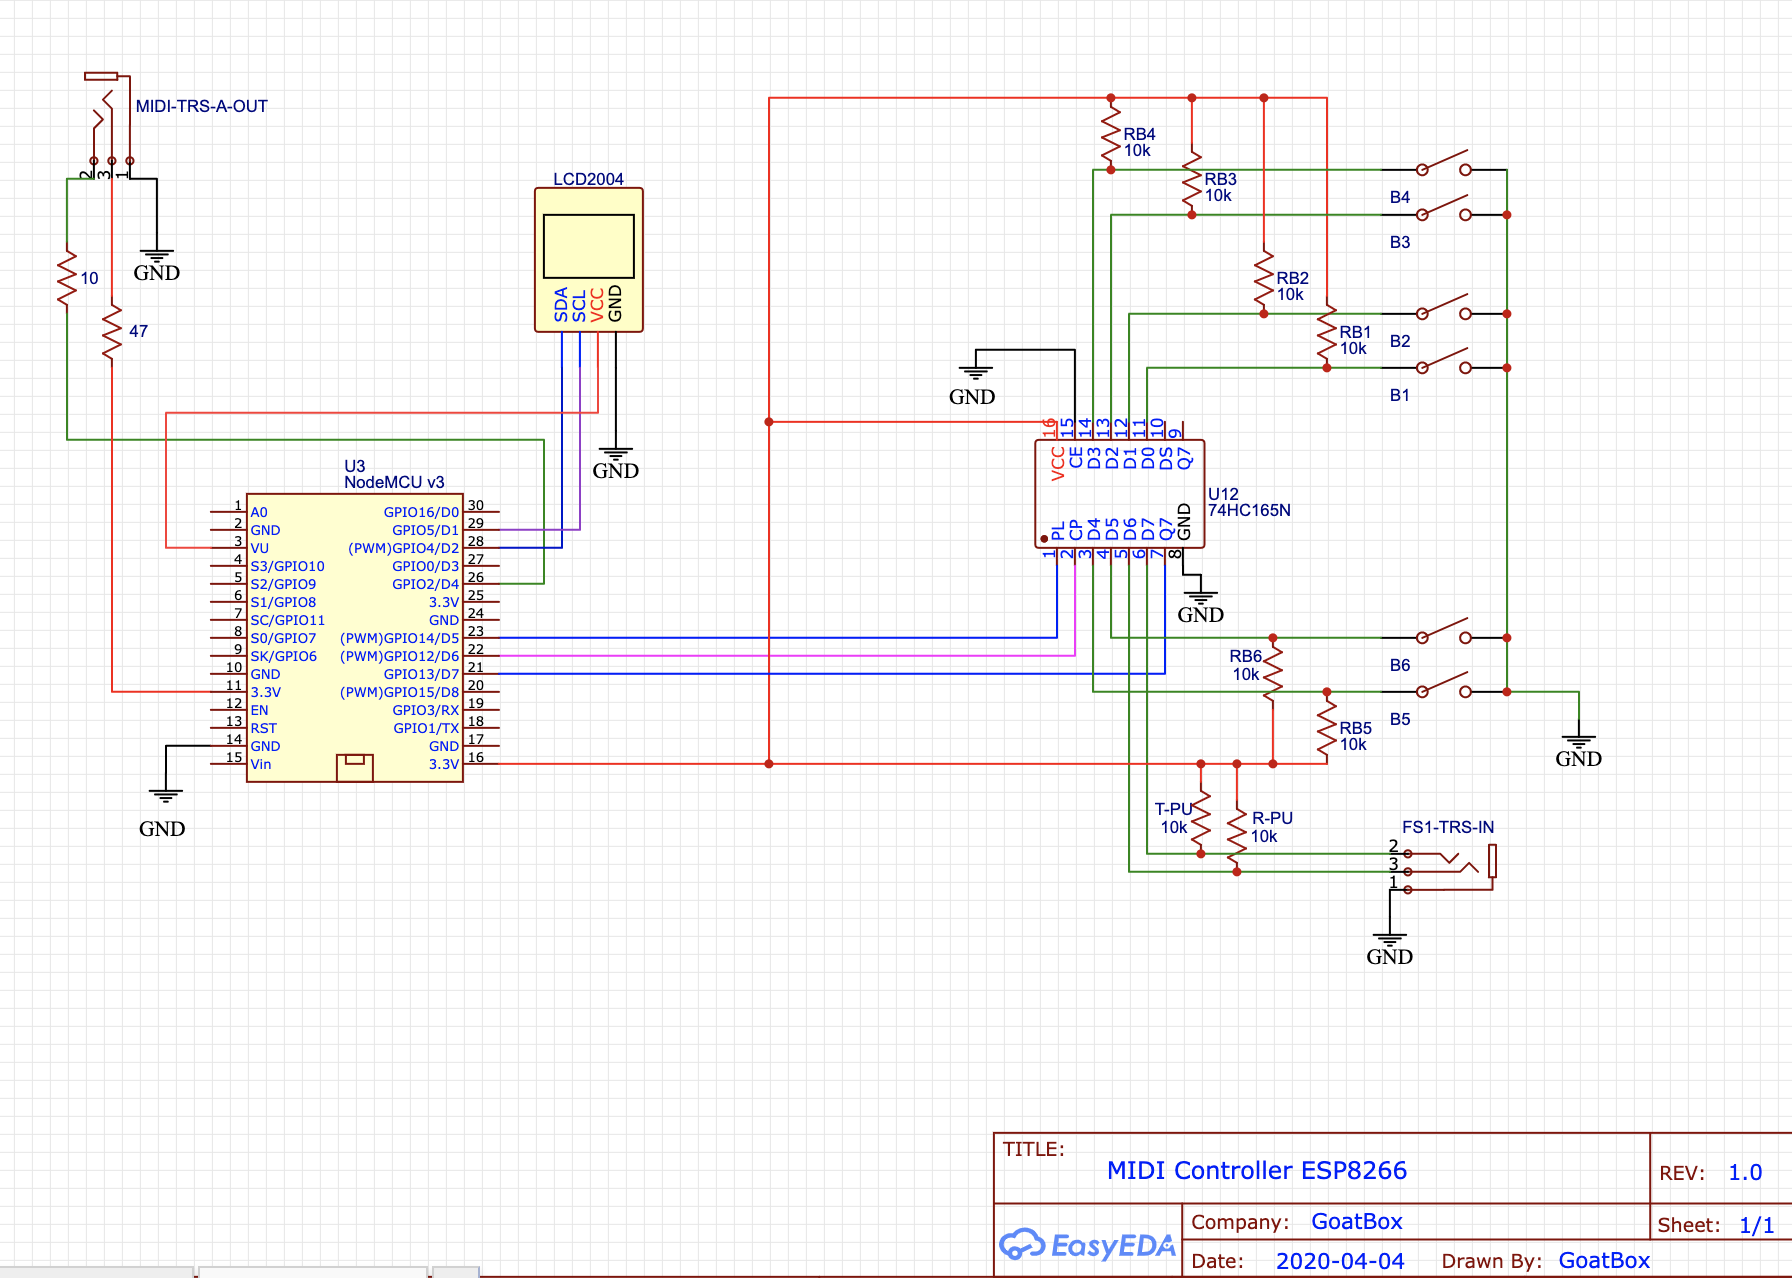Click the NodeMCU v3 name label
Viewport: 1792px width, 1278px height.
[394, 482]
